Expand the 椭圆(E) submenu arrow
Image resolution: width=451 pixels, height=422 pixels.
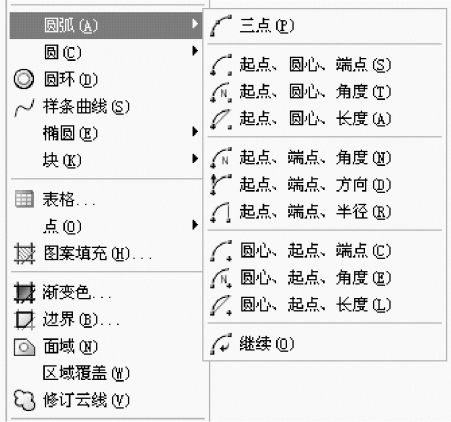195,132
